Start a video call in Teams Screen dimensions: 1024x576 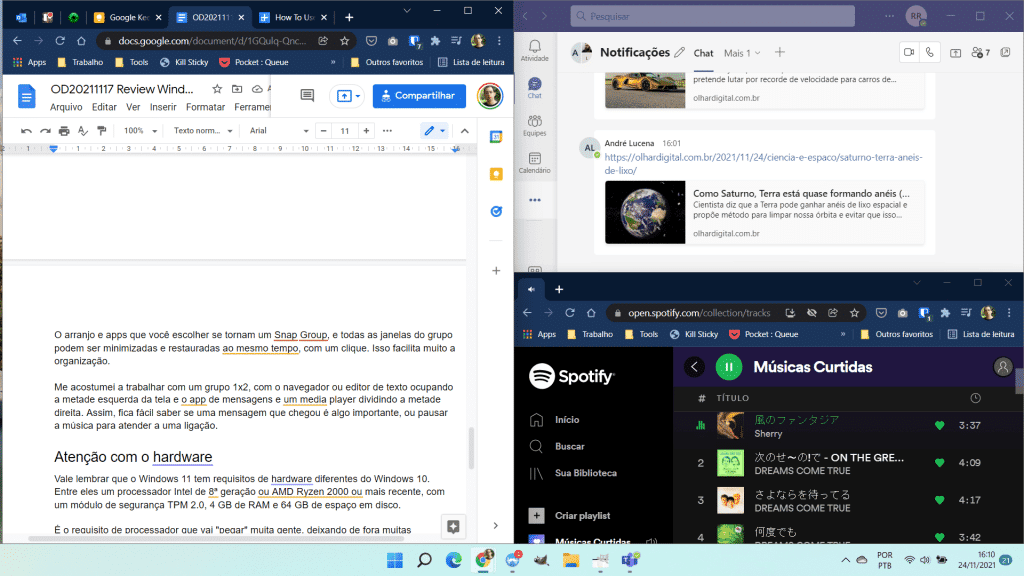pos(908,52)
